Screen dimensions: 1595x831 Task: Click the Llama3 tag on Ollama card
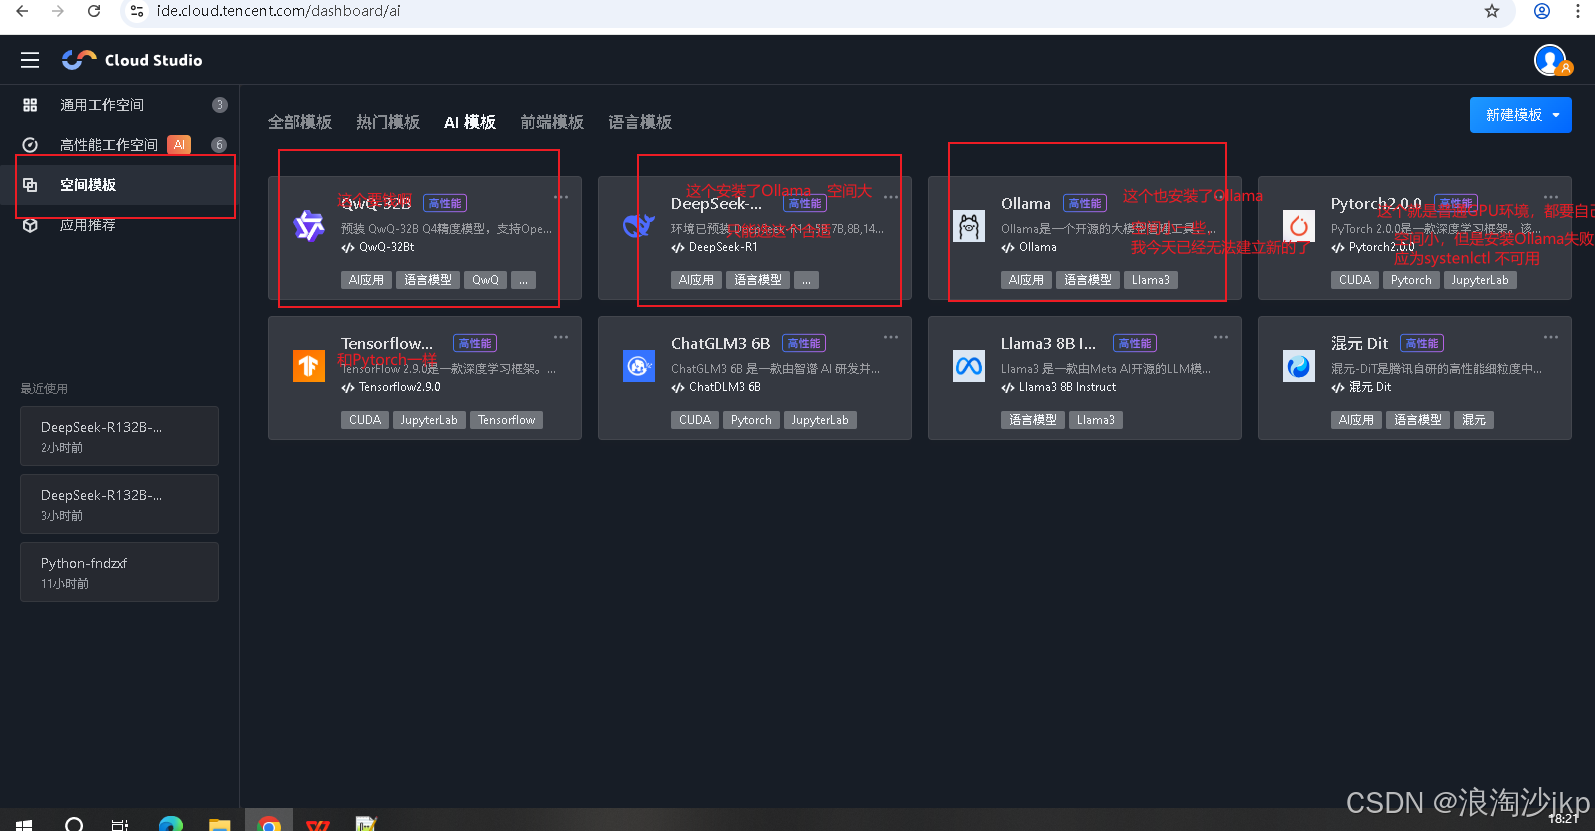[x=1150, y=280]
